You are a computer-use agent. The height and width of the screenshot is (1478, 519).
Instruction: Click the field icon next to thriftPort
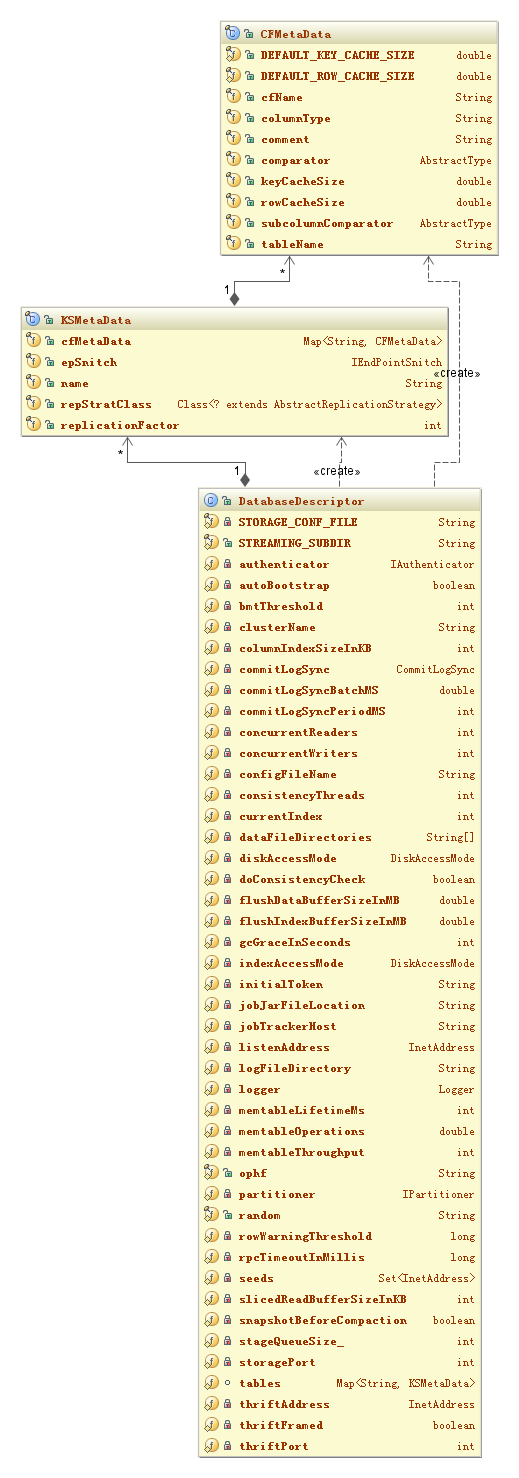(x=210, y=1446)
